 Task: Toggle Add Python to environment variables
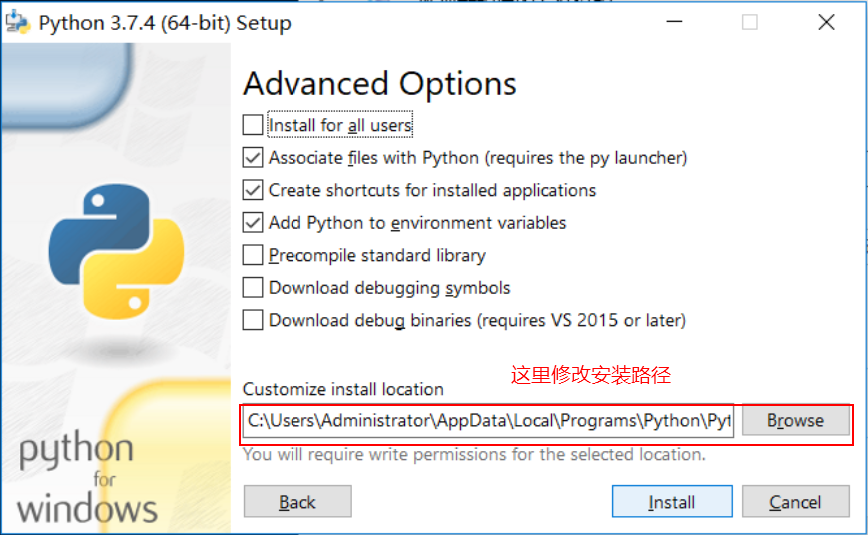(254, 222)
